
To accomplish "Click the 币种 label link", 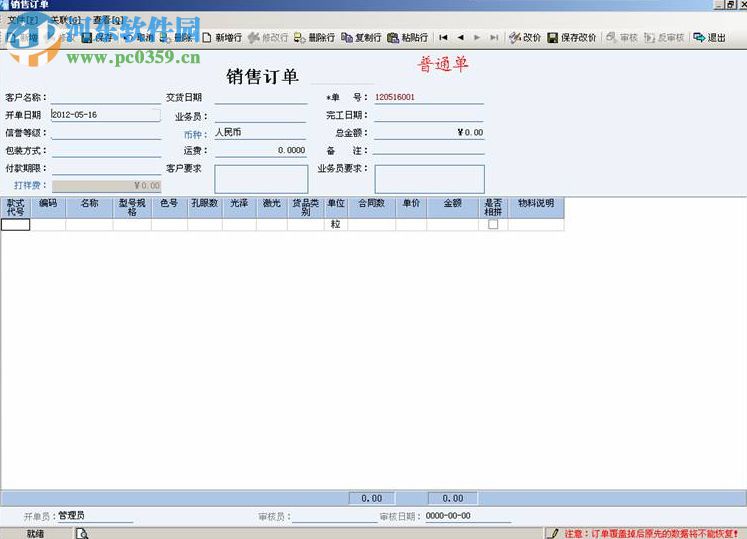I will (x=195, y=135).
